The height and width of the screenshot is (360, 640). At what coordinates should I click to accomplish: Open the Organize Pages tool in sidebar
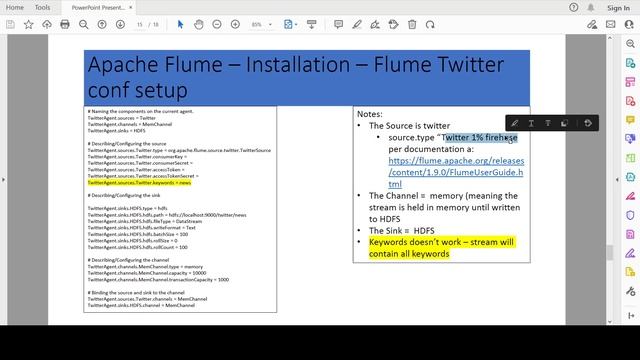pos(630,158)
